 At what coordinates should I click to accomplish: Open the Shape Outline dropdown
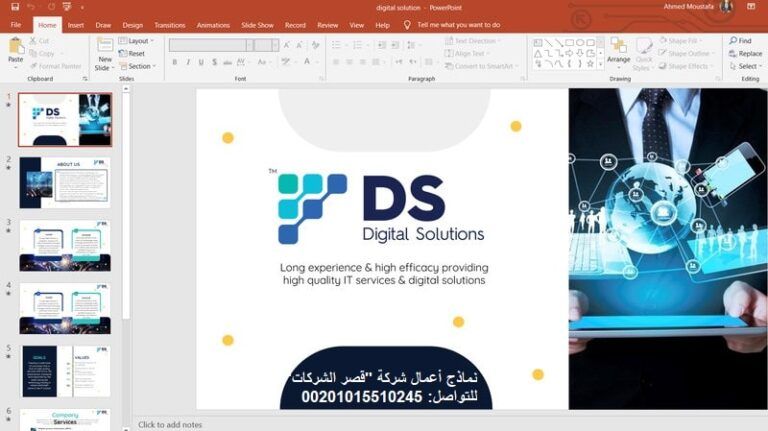[x=687, y=53]
